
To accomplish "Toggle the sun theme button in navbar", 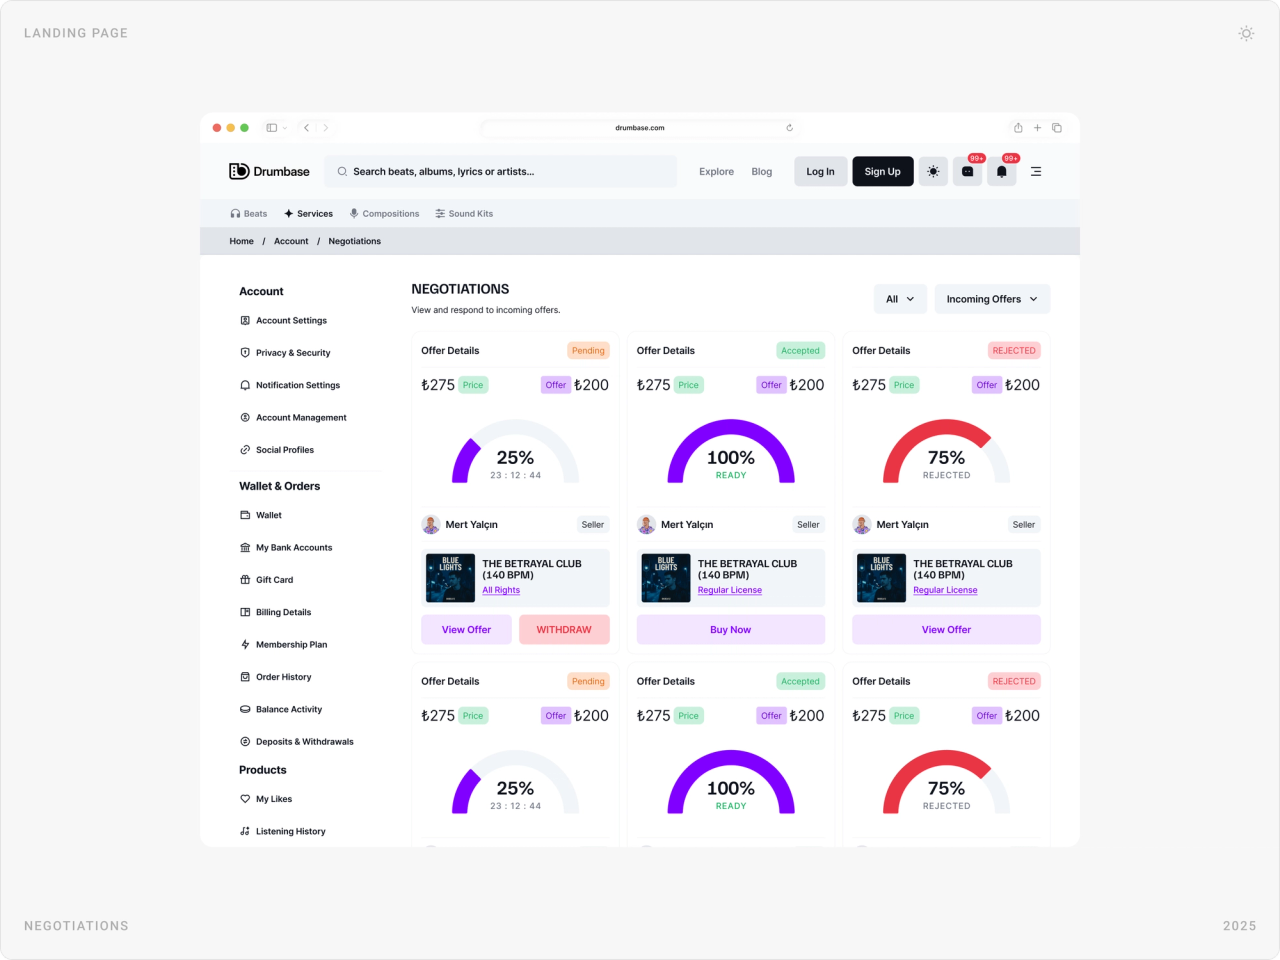I will point(933,172).
